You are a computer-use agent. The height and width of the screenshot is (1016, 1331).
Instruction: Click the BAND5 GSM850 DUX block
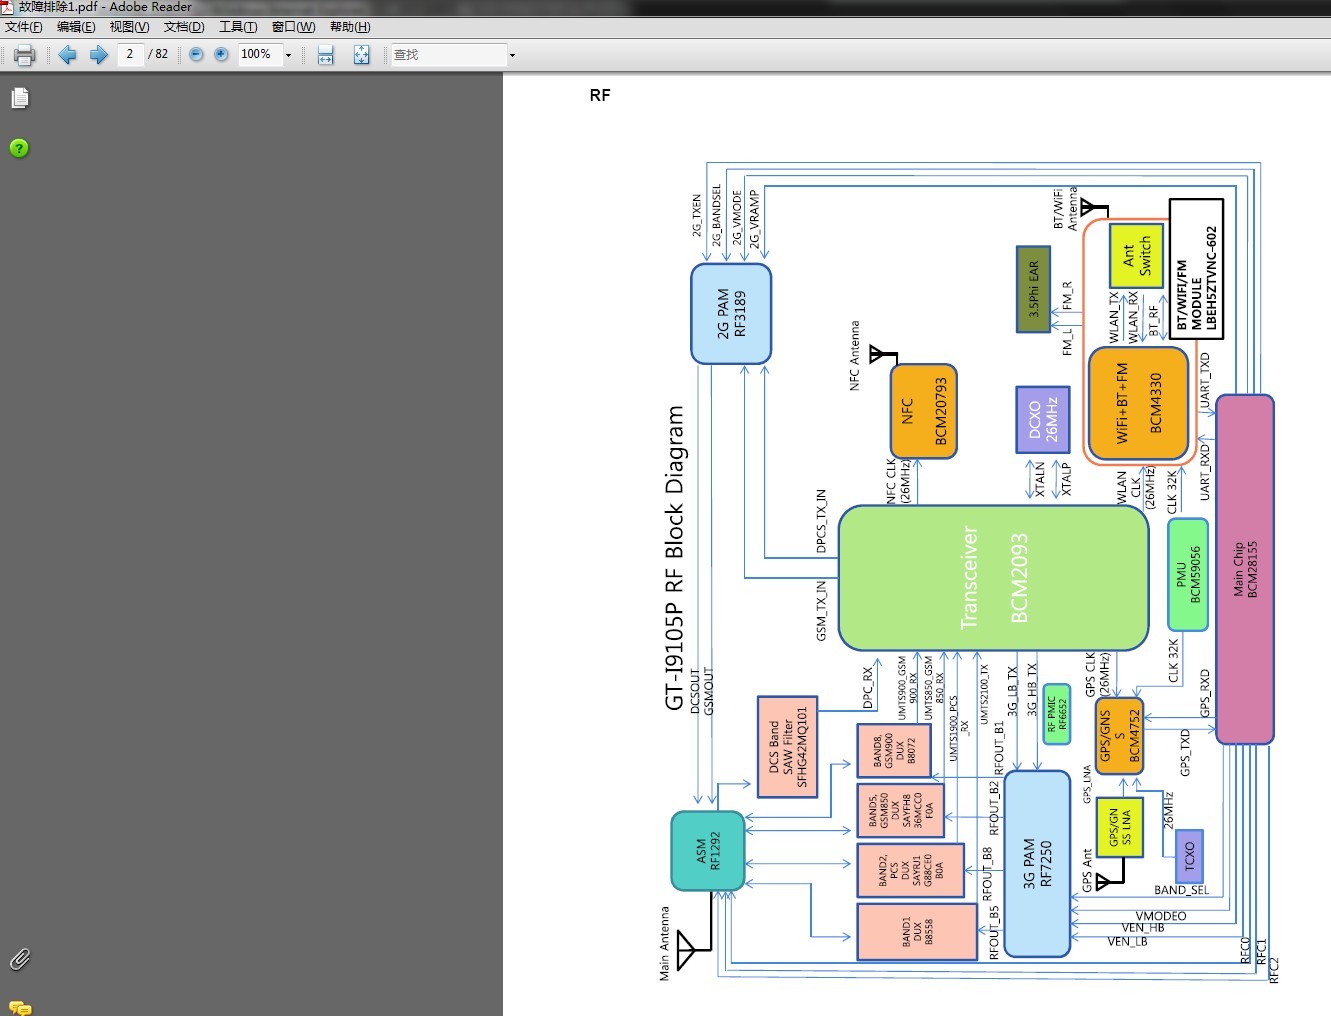[901, 811]
